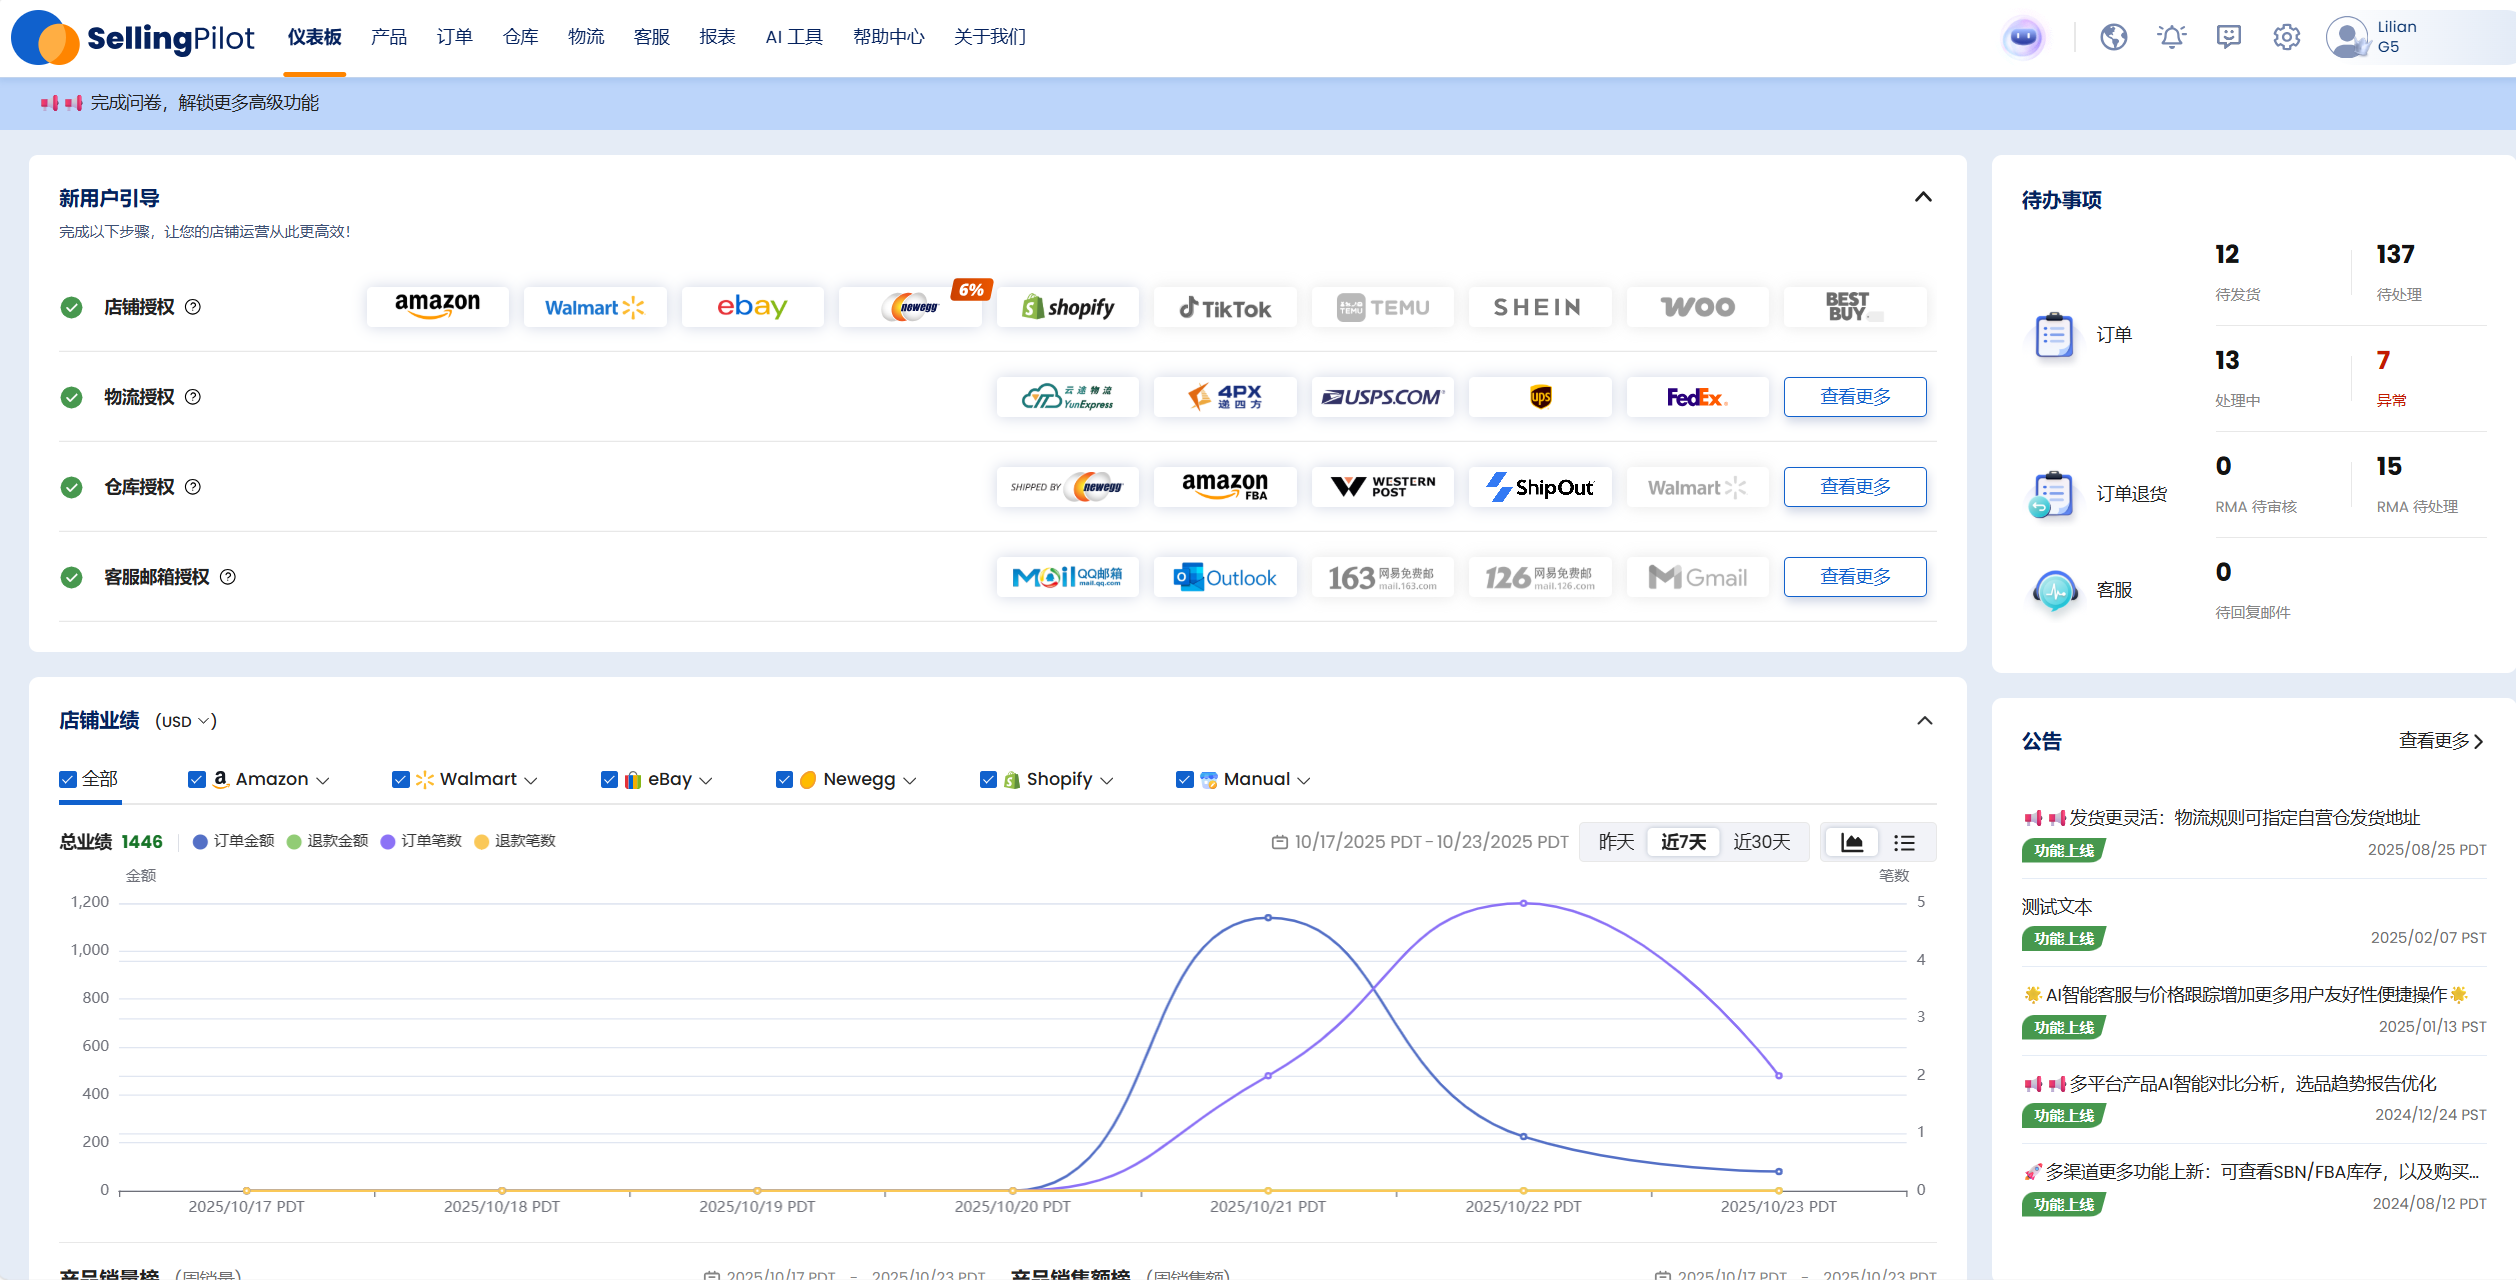Open the notification bell icon
The width and height of the screenshot is (2516, 1280).
click(2171, 38)
